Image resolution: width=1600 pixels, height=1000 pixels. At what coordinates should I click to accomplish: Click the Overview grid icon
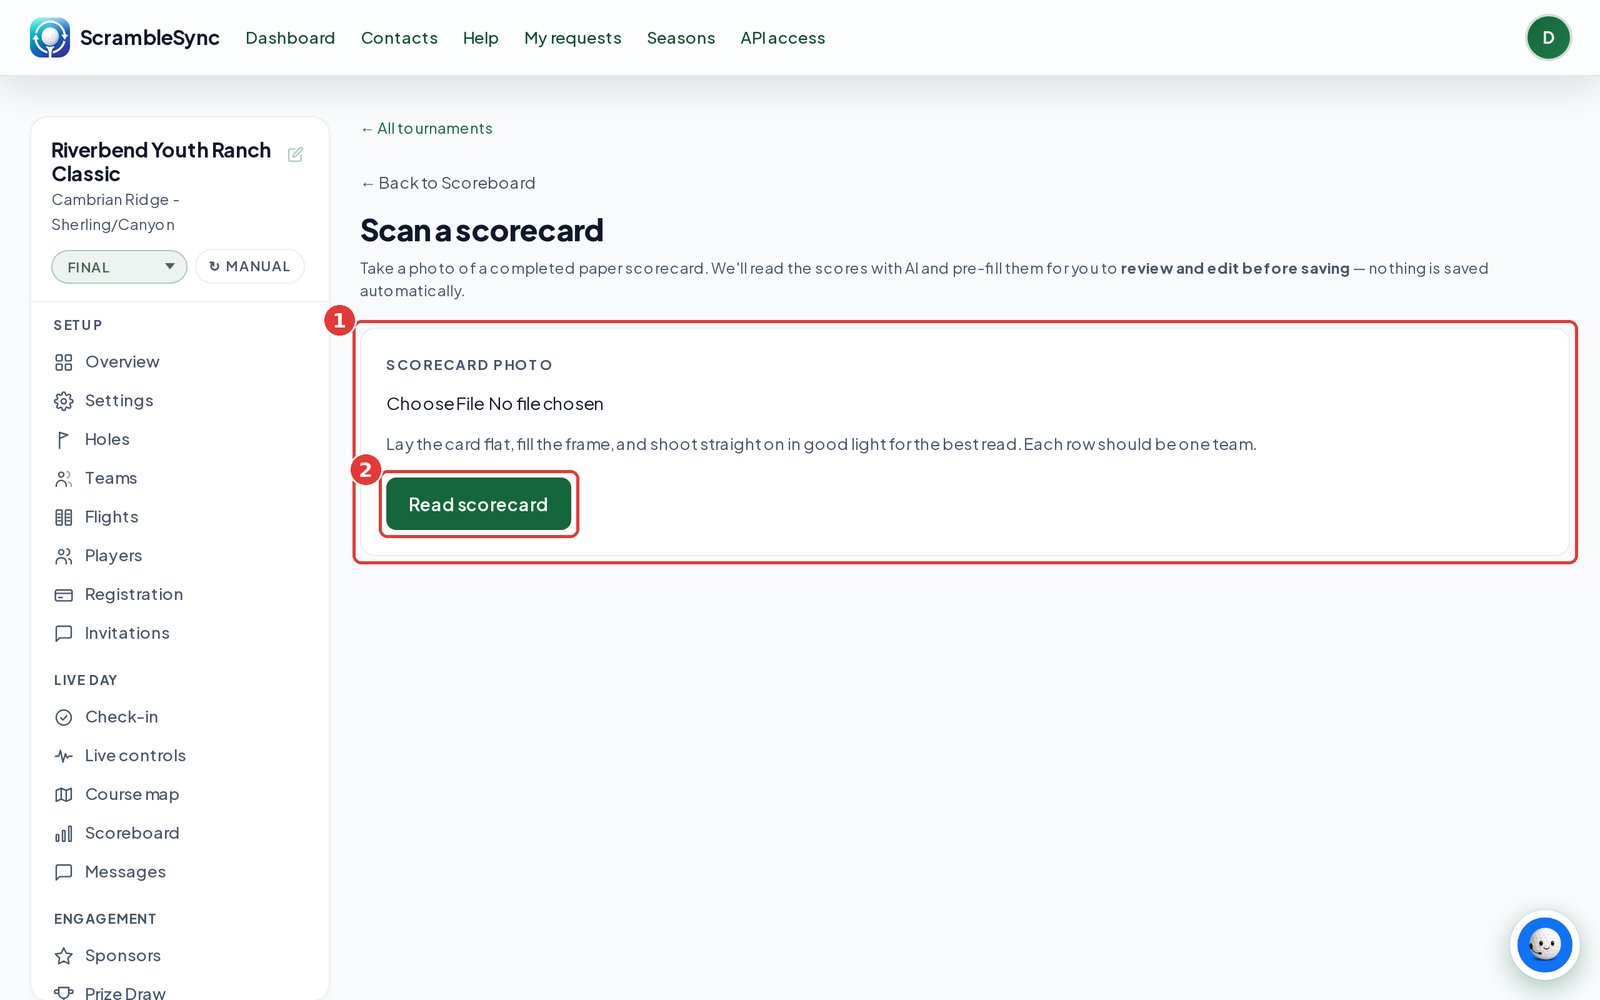tap(64, 362)
